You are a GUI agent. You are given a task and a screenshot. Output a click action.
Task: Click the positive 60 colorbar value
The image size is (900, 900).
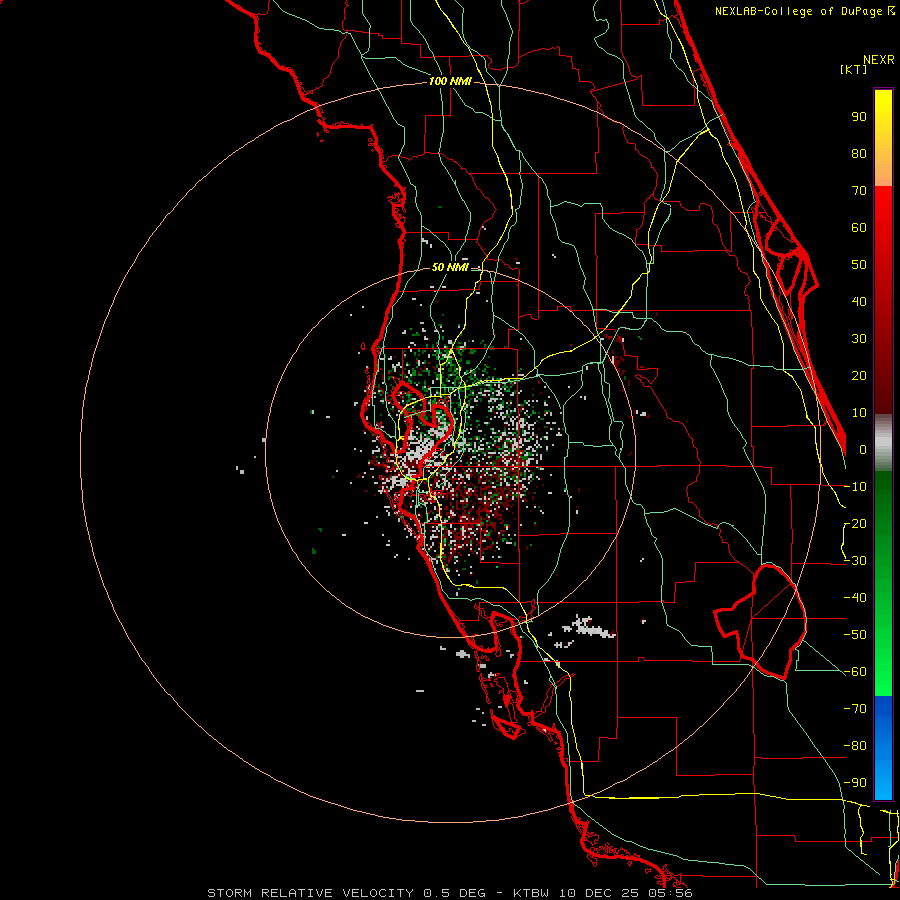[x=859, y=227]
